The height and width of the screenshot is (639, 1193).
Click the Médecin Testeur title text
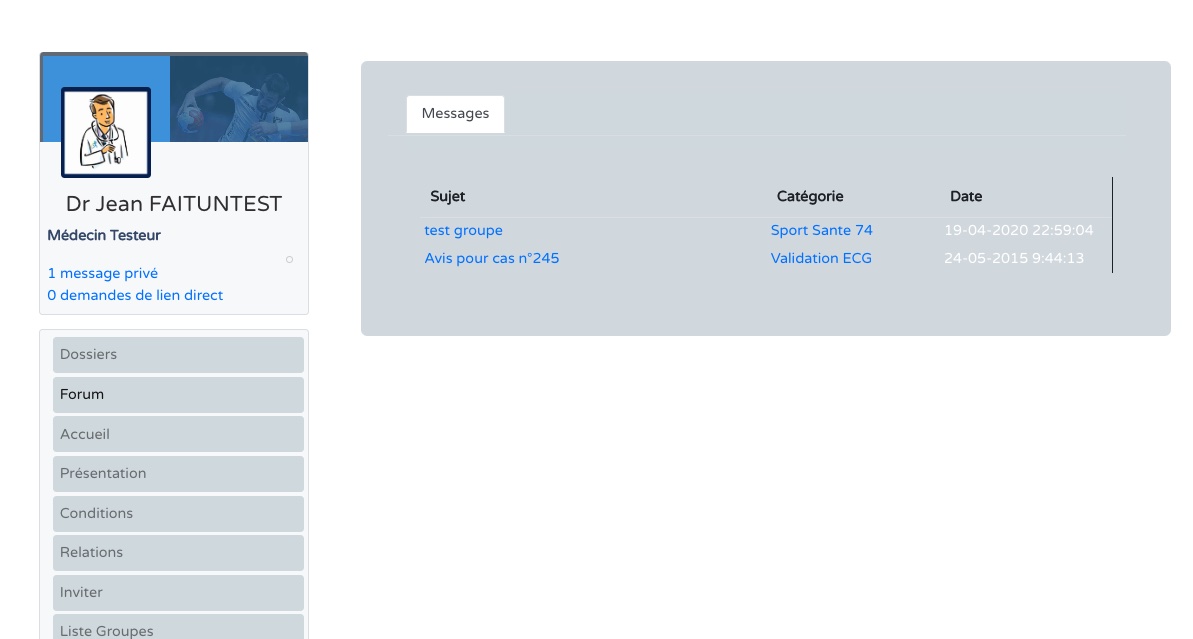pos(104,236)
